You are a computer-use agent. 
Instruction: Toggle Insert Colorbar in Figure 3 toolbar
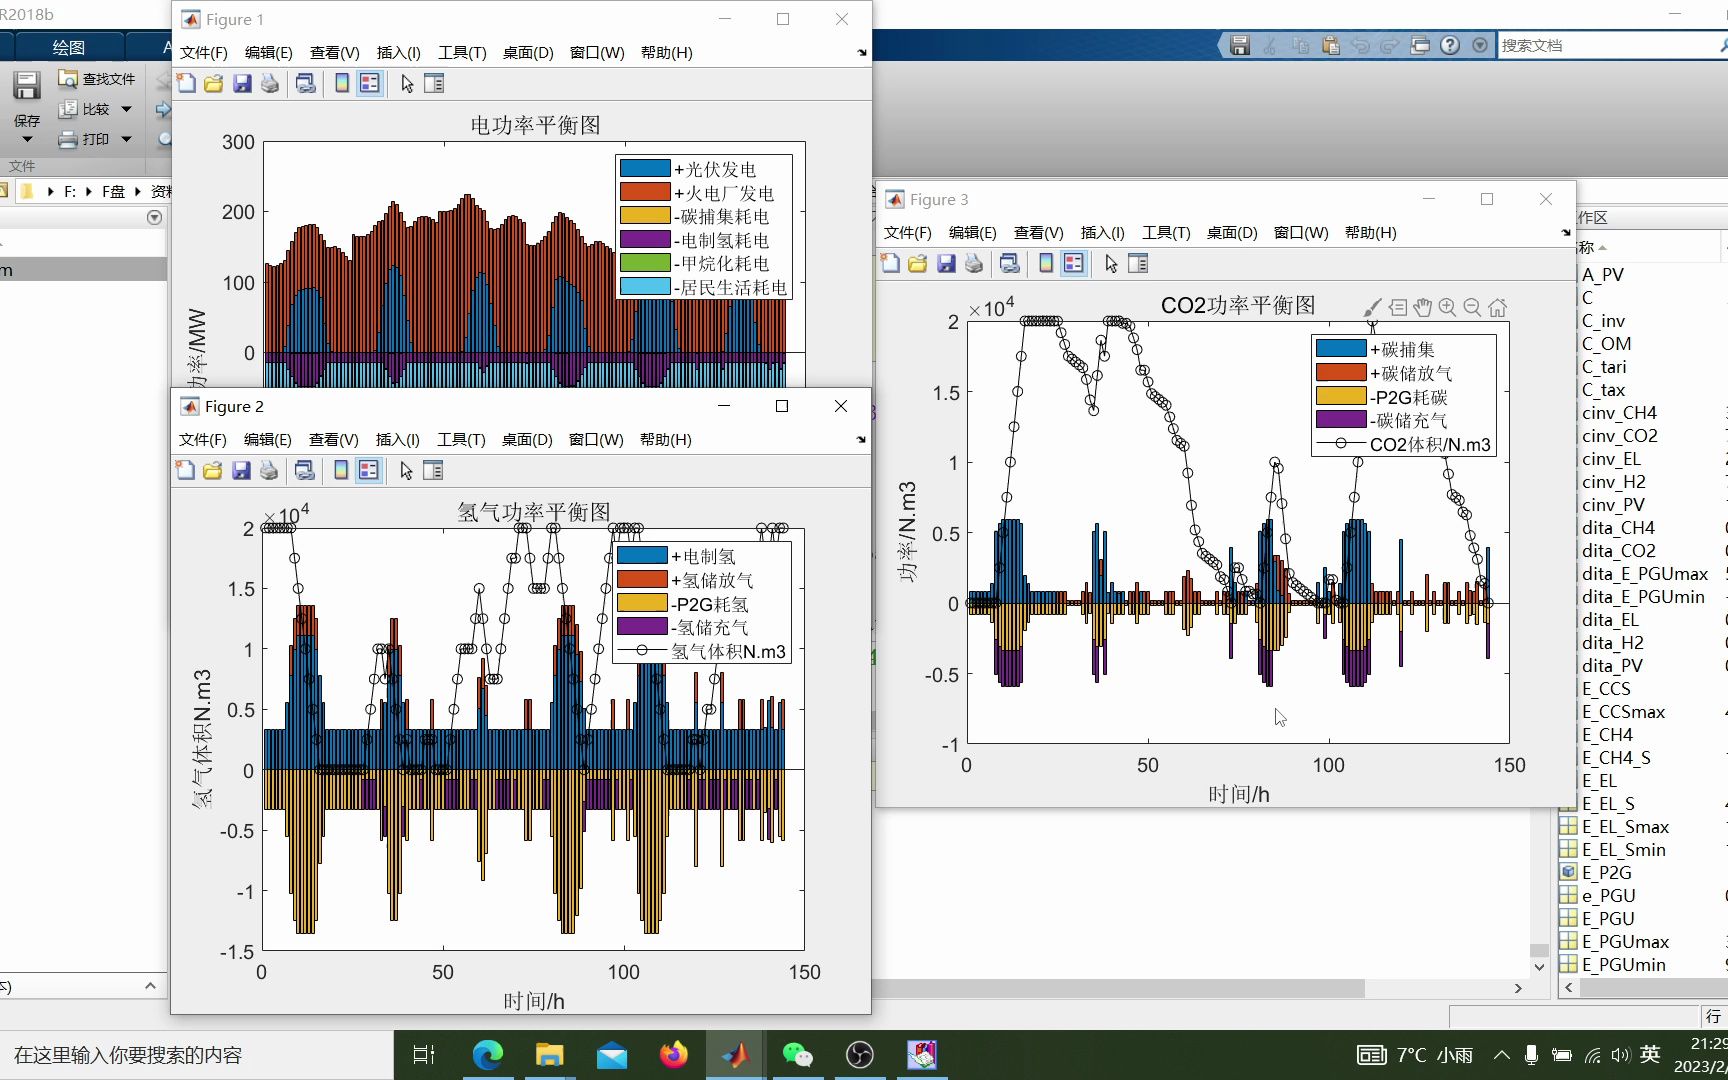1046,264
